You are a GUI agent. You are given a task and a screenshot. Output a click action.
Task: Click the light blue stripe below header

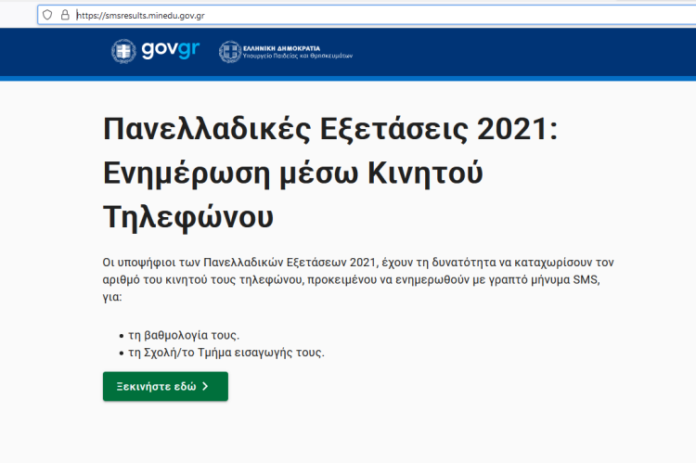coord(348,79)
